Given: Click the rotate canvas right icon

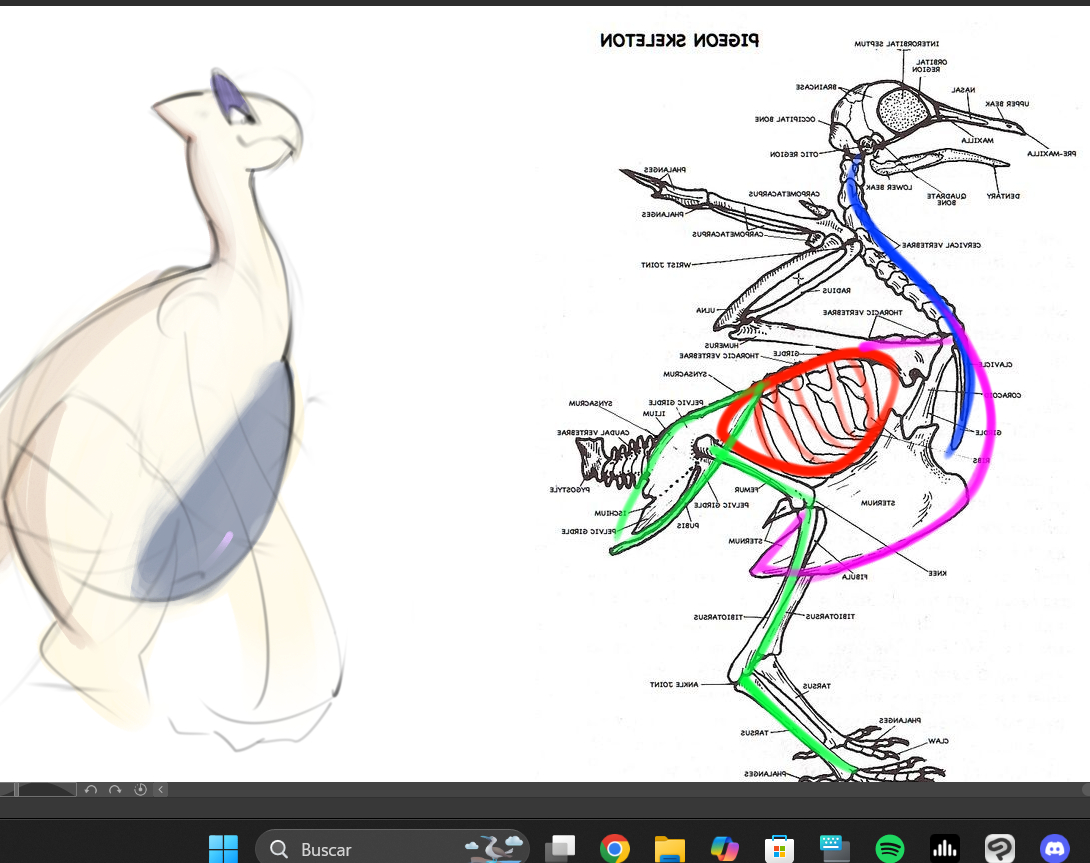Looking at the screenshot, I should (115, 790).
